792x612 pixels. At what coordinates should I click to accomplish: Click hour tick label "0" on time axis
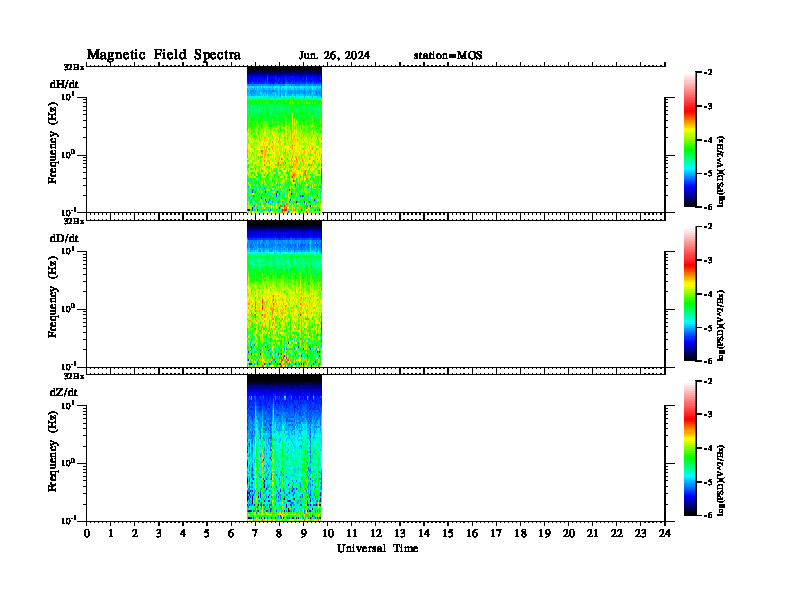(x=87, y=533)
